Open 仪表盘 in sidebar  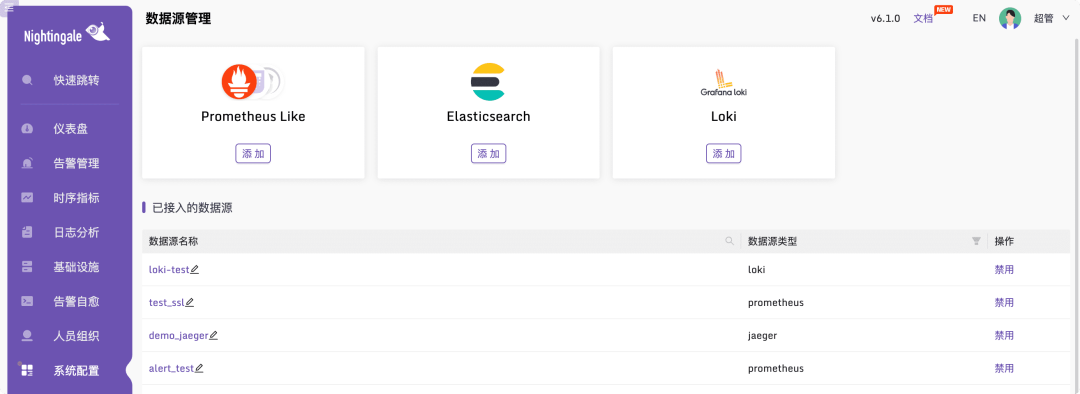tap(70, 129)
